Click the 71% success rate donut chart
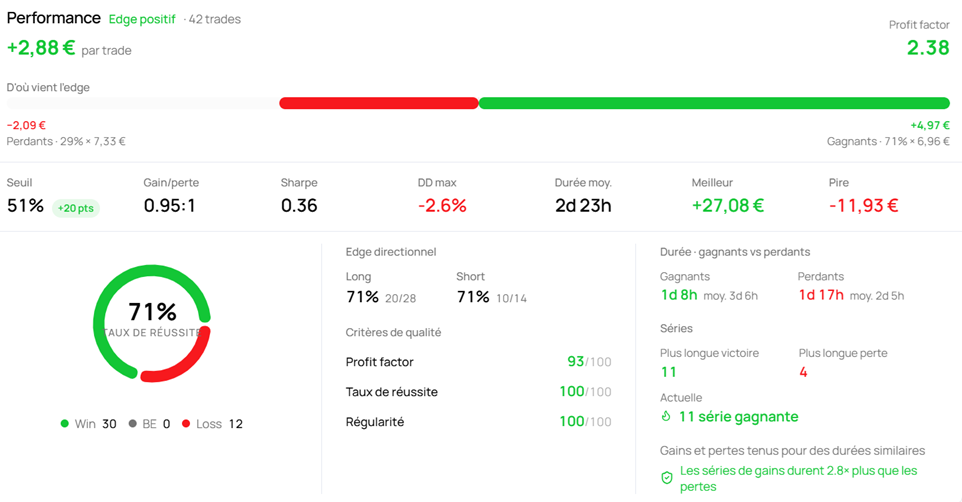Screen dimensions: 962x502 (x=152, y=323)
